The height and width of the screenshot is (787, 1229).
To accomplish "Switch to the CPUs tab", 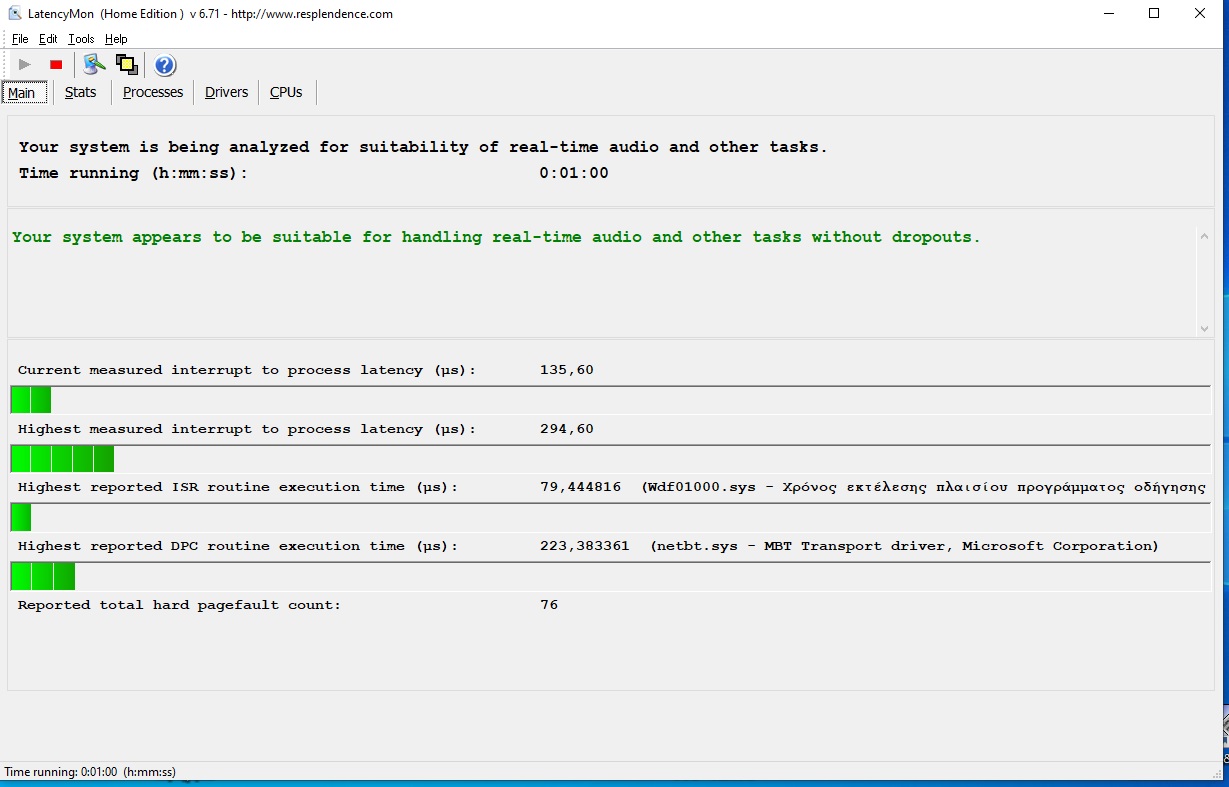I will click(286, 92).
